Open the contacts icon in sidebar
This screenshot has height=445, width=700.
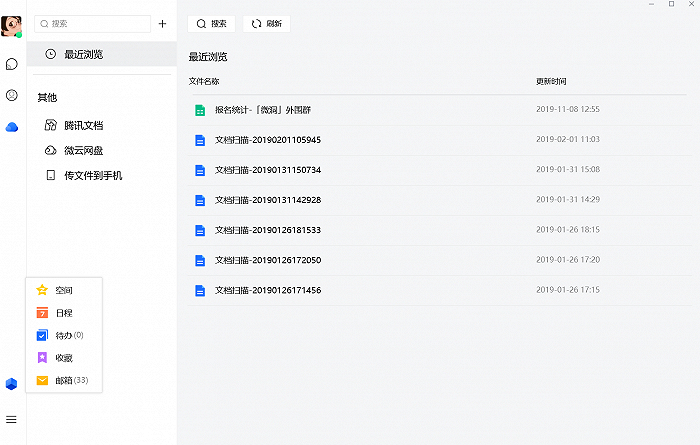coord(12,95)
